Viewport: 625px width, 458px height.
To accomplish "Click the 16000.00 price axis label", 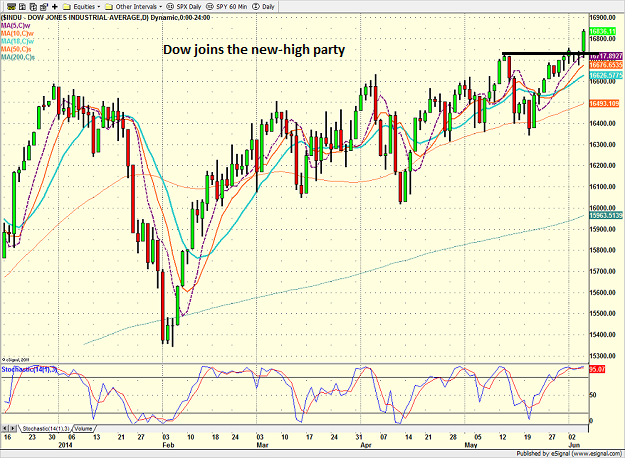I will (x=604, y=208).
